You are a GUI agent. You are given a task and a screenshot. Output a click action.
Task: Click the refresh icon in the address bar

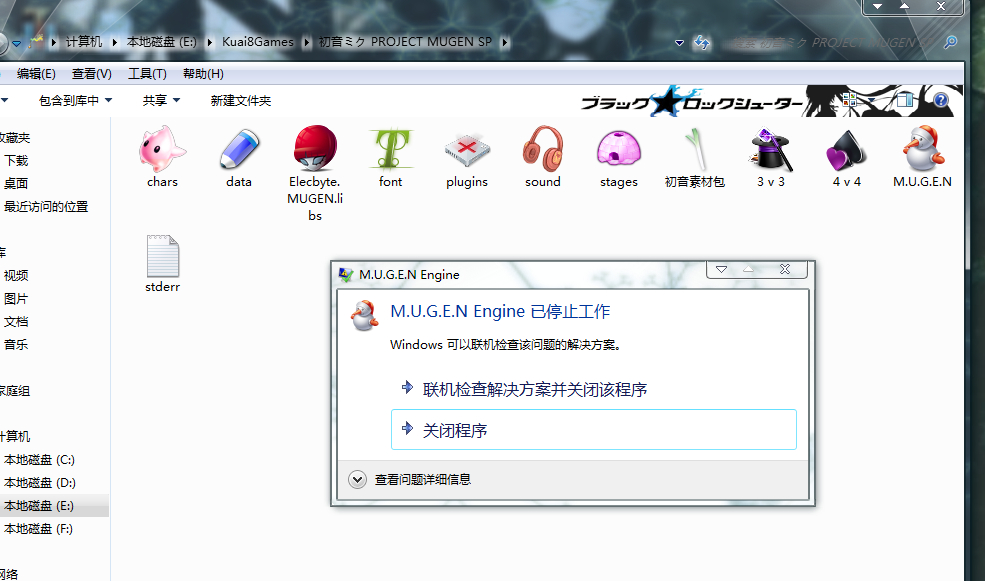click(702, 43)
